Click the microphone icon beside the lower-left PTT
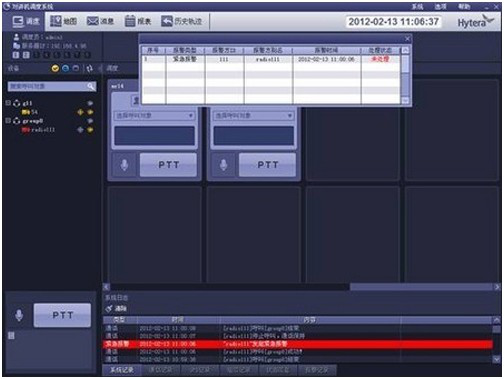The height and width of the screenshot is (379, 504). click(x=19, y=315)
